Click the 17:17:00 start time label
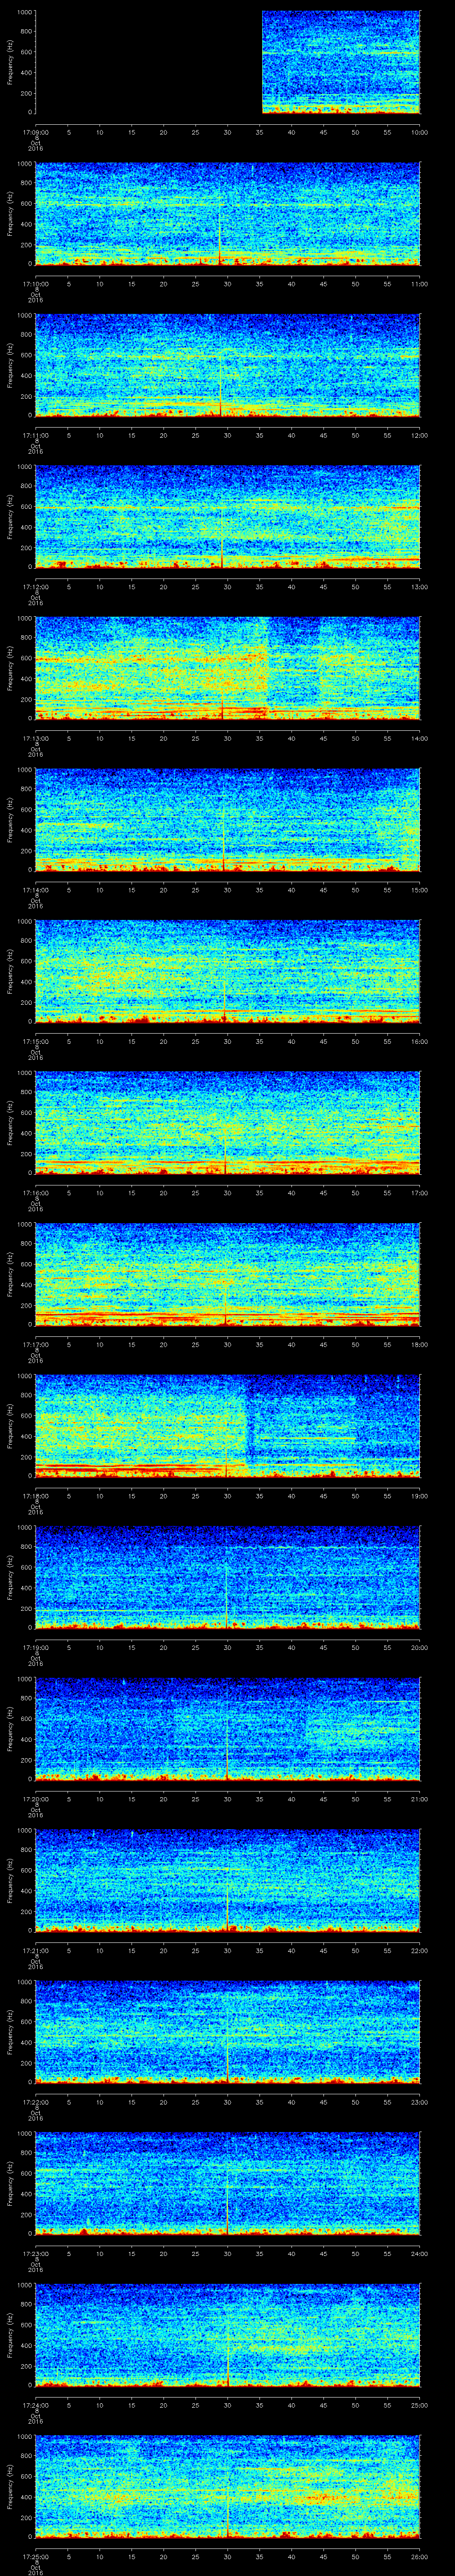This screenshot has height=2576, width=455. [36, 1344]
